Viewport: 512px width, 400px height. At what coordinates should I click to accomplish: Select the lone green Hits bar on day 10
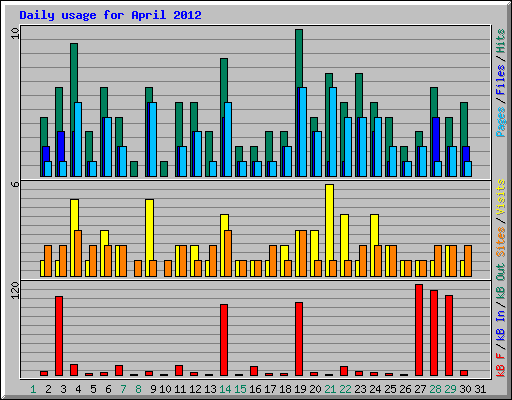pyautogui.click(x=164, y=169)
